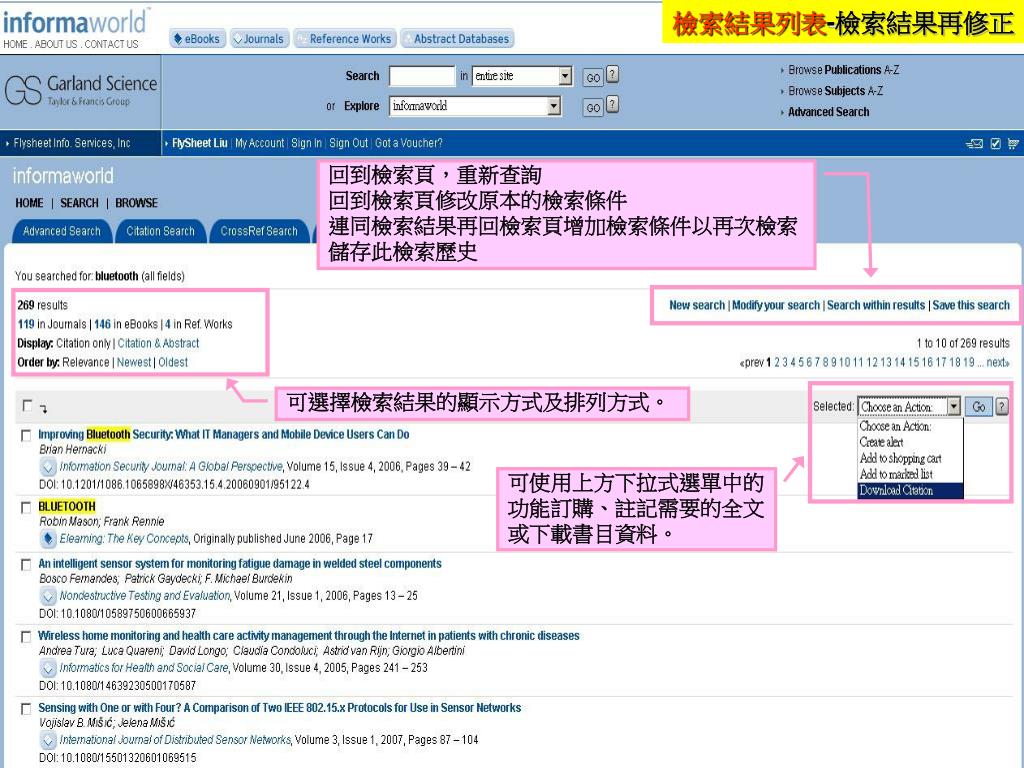Click GO button beside Search field
This screenshot has height=768, width=1024.
593,78
